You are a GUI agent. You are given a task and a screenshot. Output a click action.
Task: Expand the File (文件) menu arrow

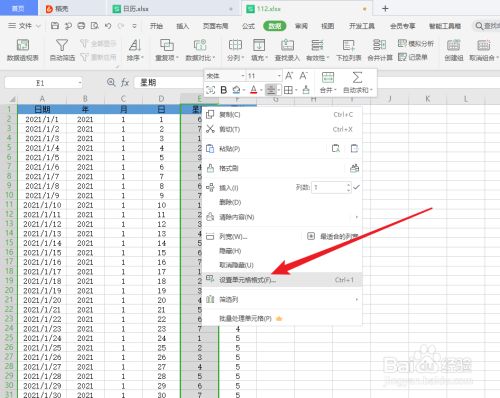click(x=38, y=26)
